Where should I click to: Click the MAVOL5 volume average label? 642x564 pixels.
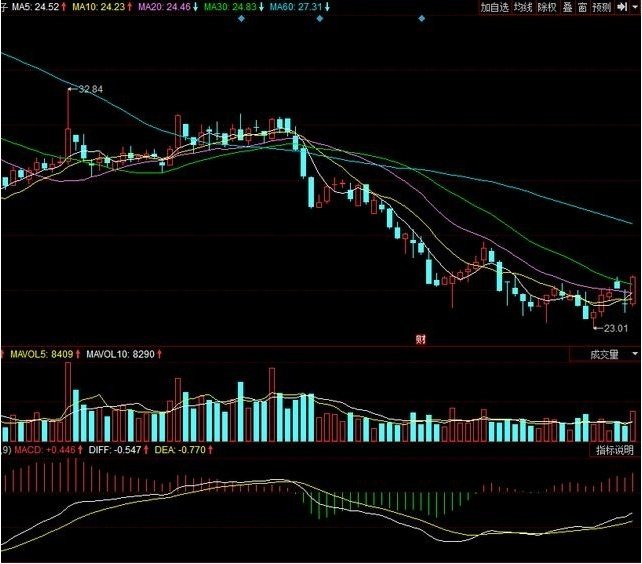pos(38,354)
